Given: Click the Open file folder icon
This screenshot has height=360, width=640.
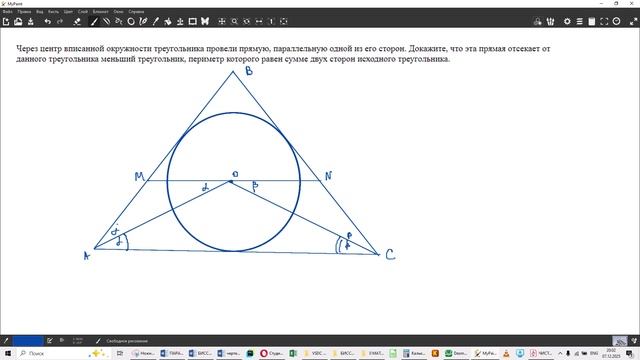Looking at the screenshot, I should tap(18, 22).
